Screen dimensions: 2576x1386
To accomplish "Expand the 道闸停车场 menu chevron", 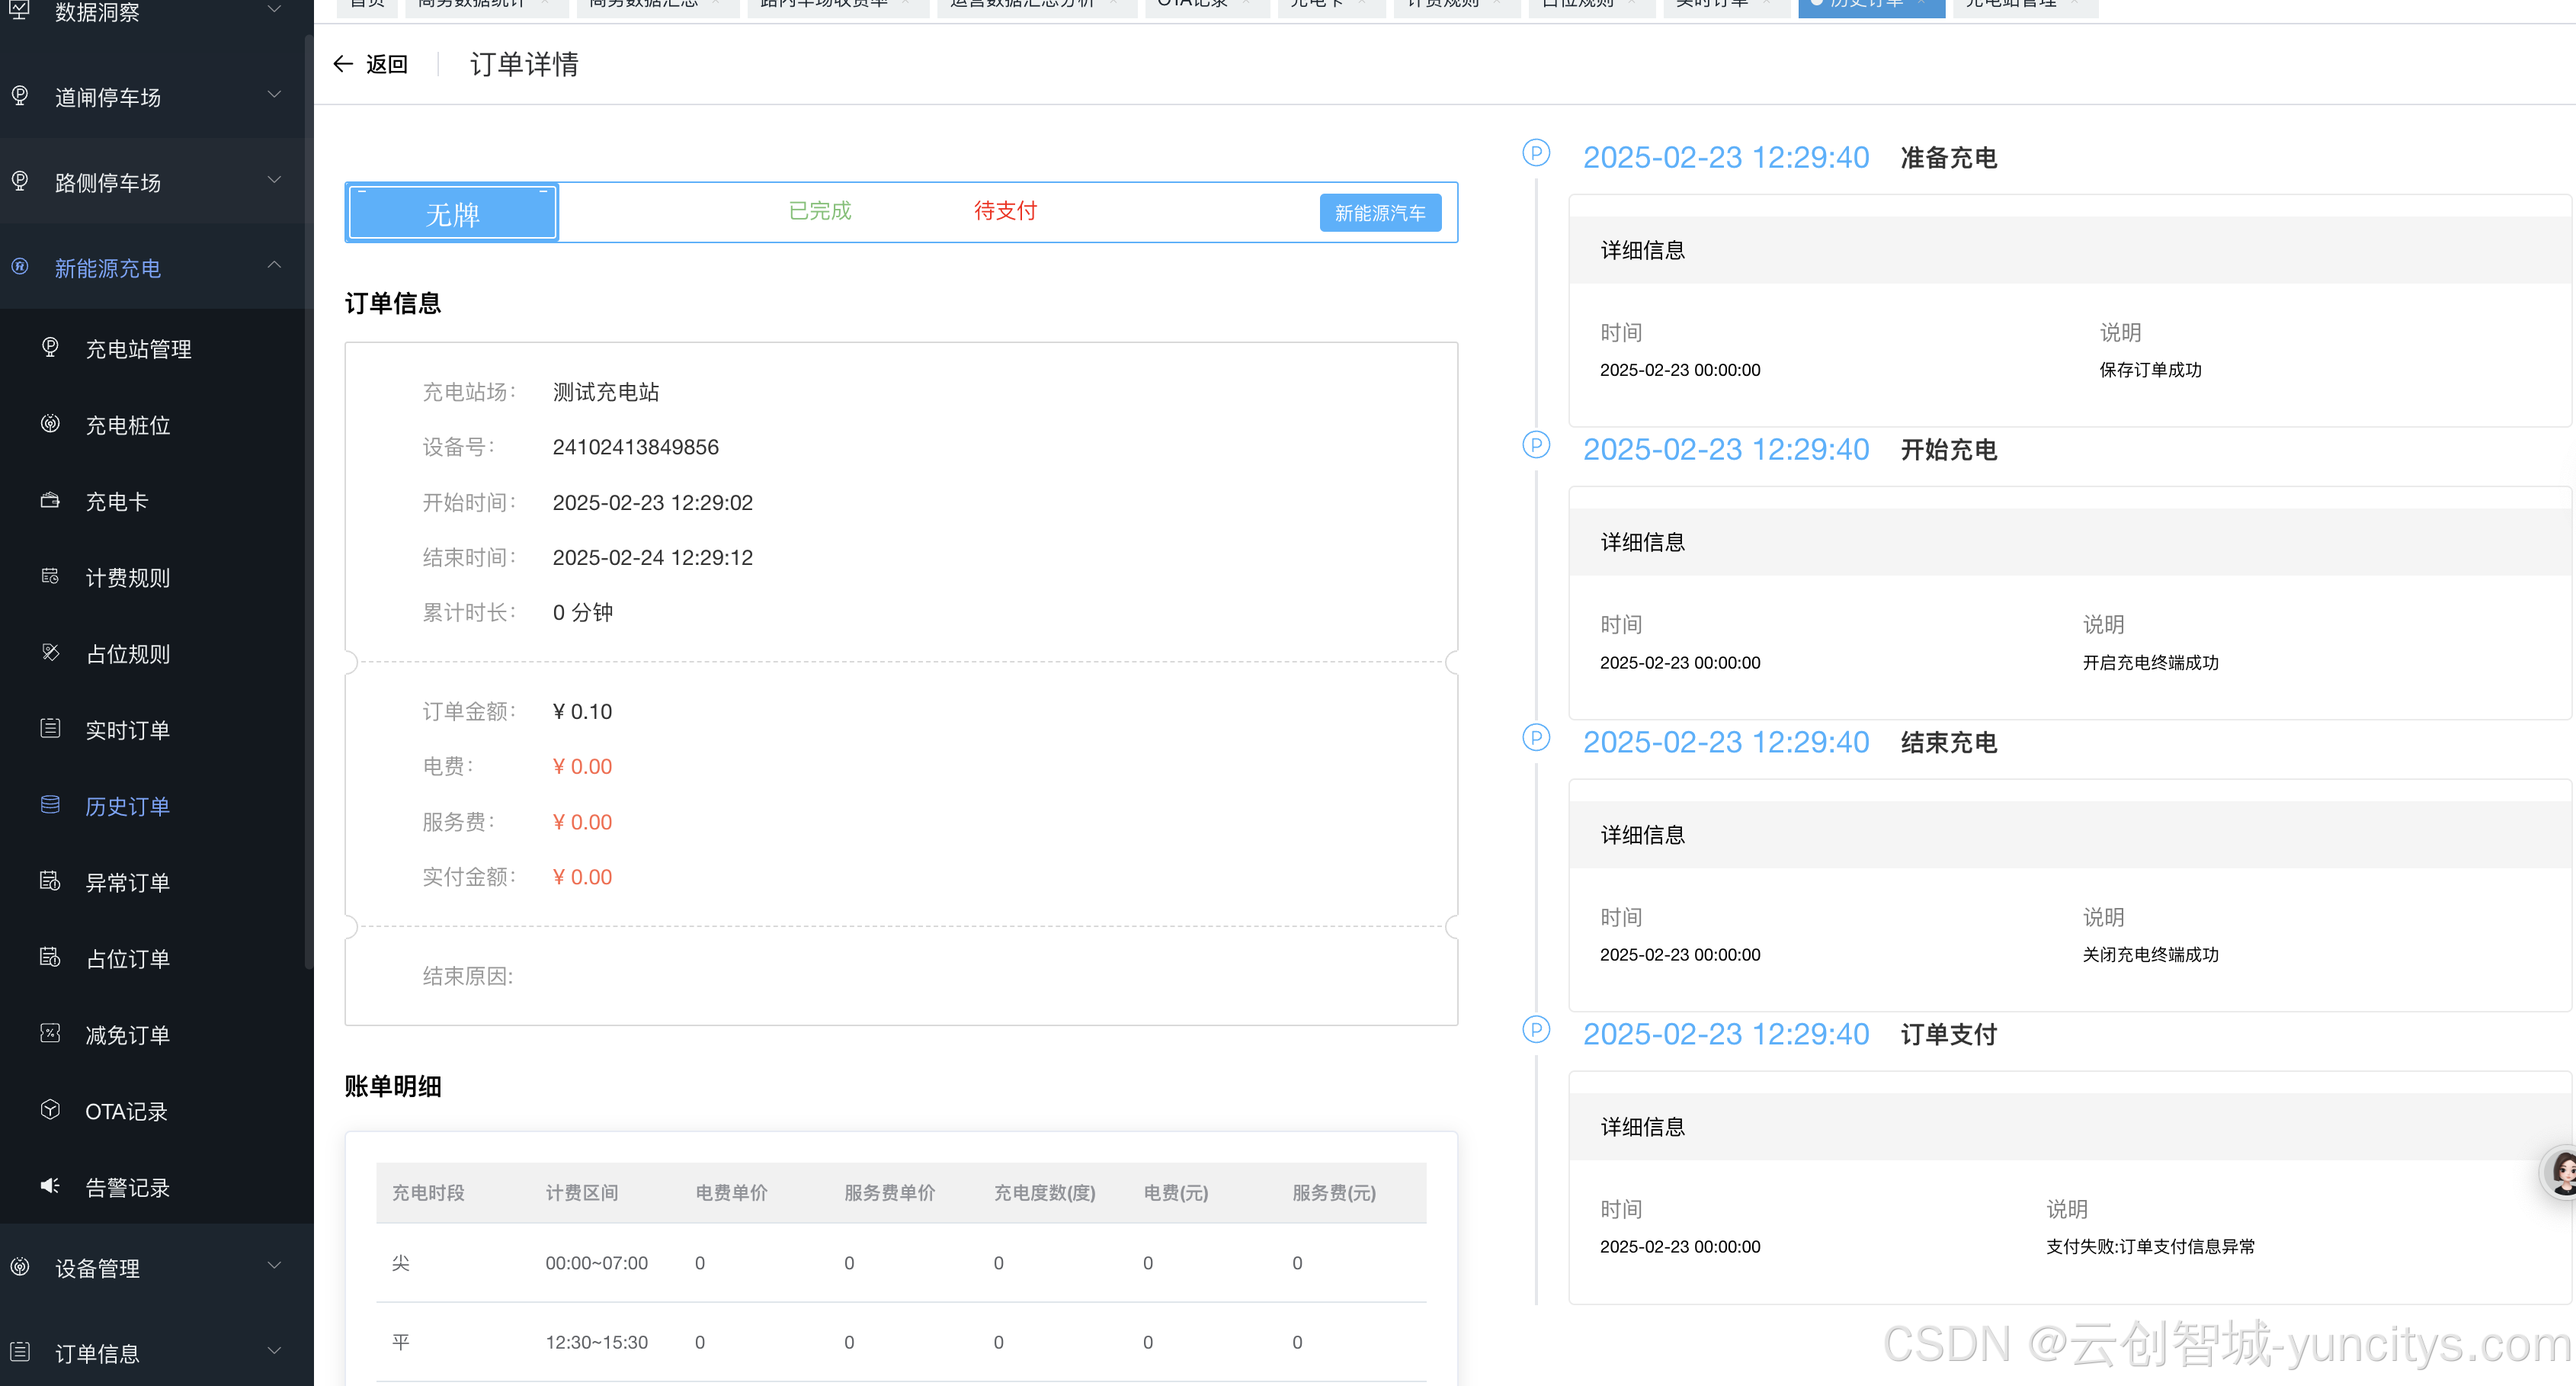I will click(274, 95).
